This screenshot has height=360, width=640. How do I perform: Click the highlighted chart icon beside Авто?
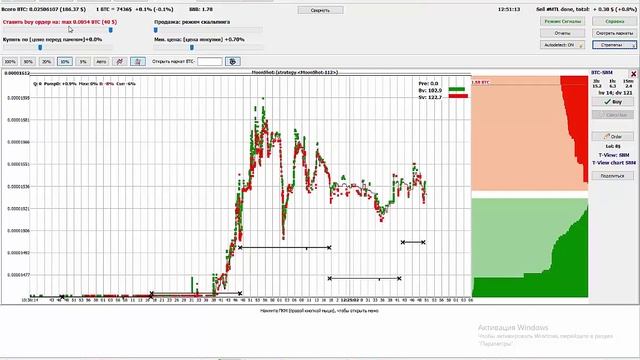point(138,62)
